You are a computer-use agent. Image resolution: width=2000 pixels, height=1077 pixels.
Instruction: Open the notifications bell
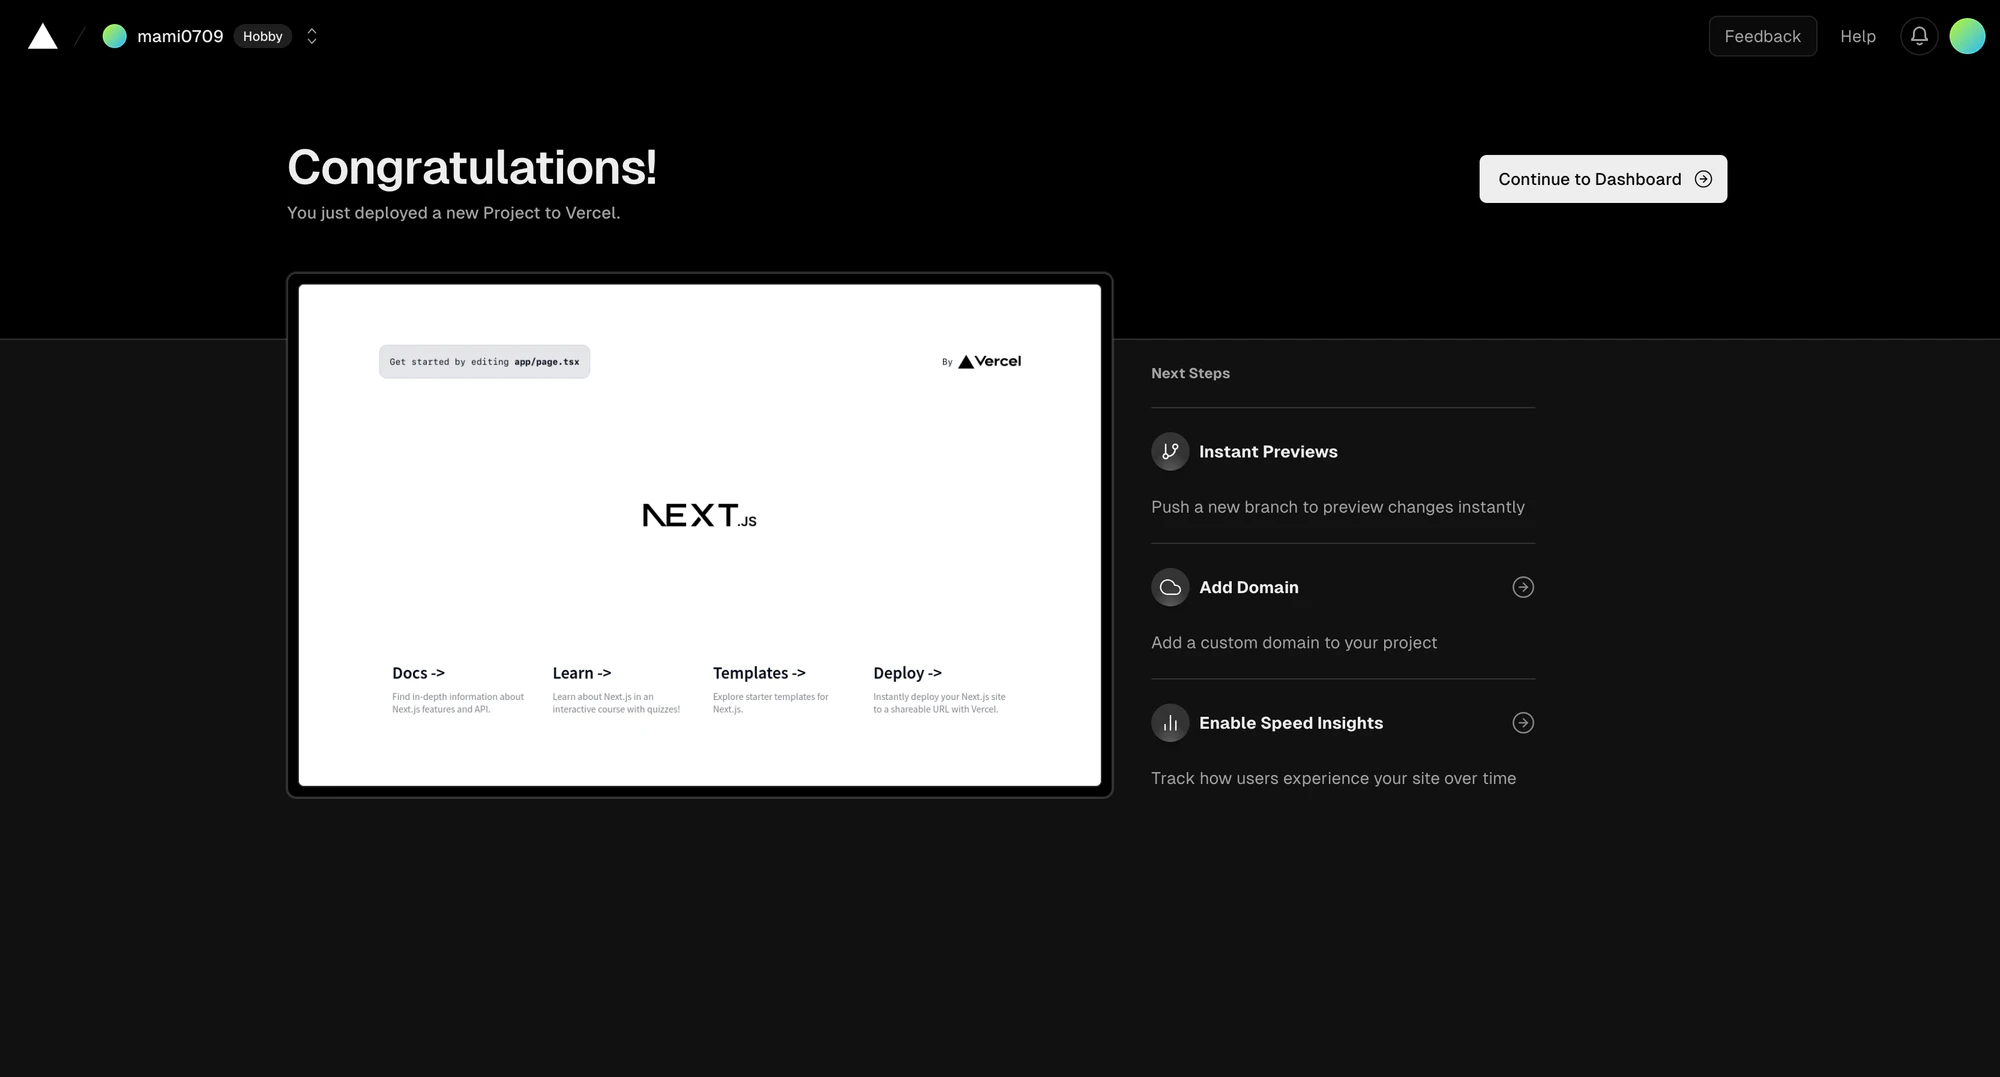(x=1919, y=36)
